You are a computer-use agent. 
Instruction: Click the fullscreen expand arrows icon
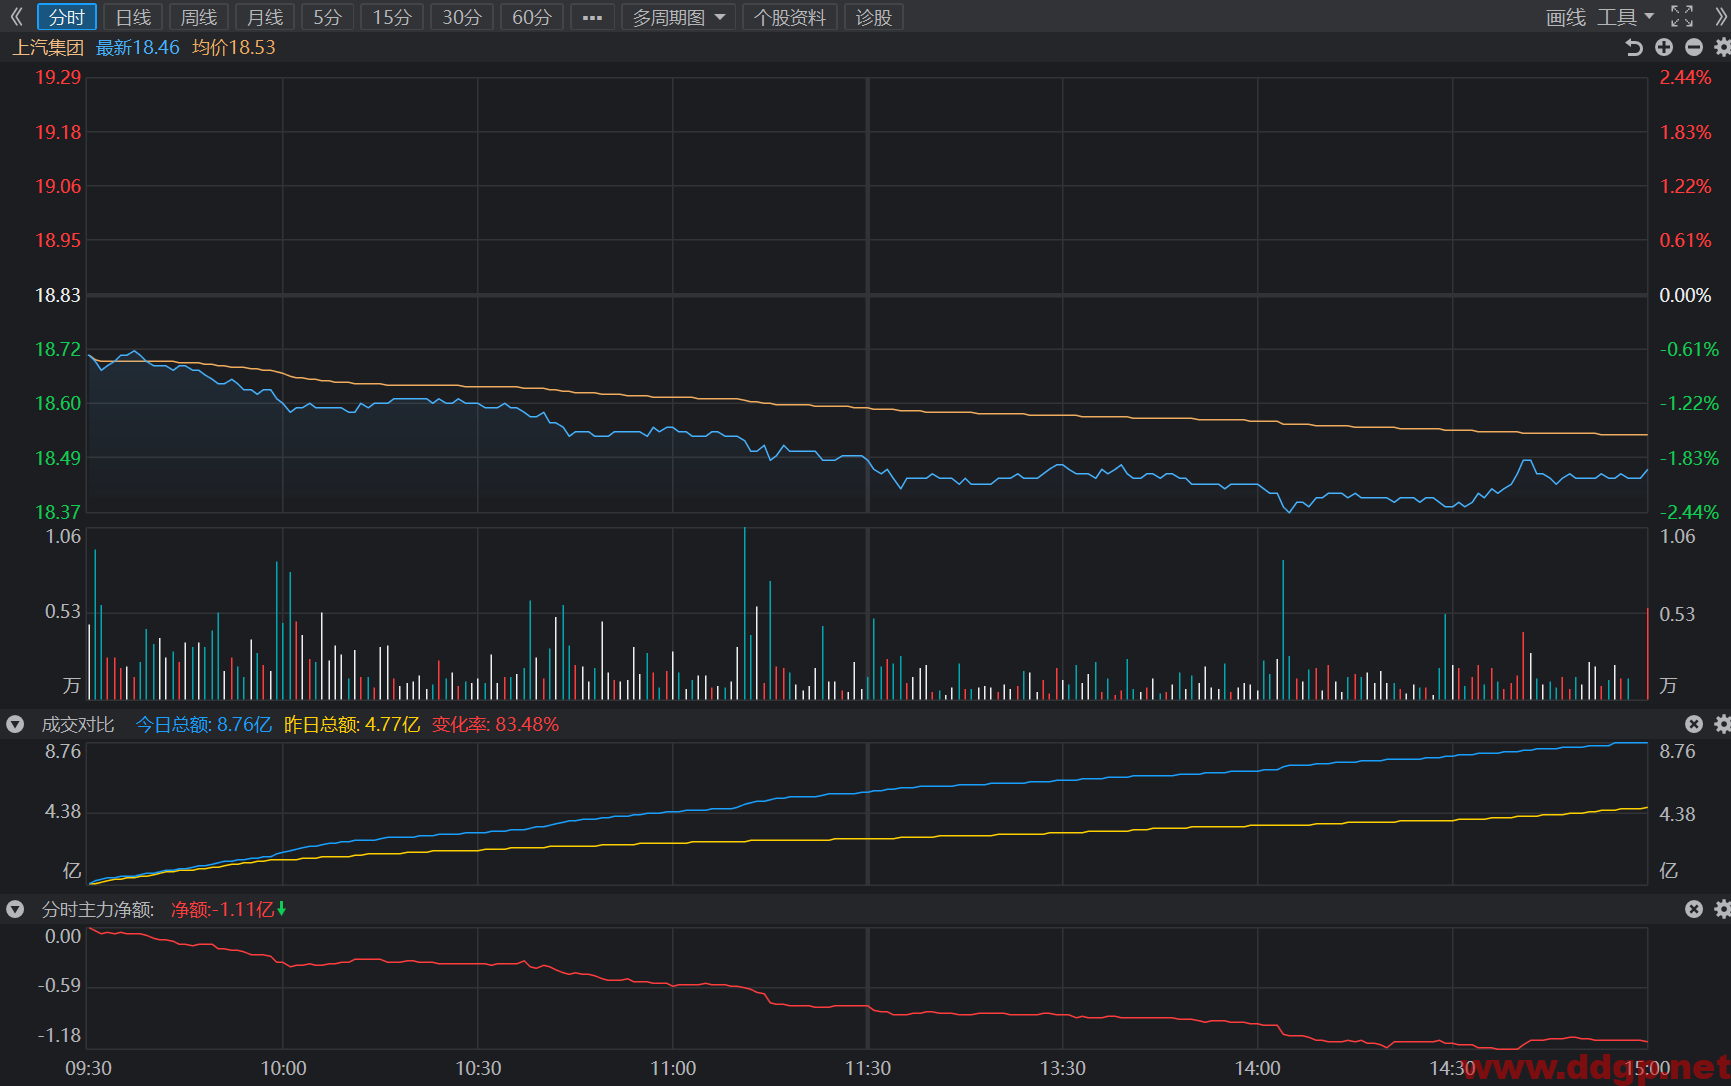[1682, 16]
